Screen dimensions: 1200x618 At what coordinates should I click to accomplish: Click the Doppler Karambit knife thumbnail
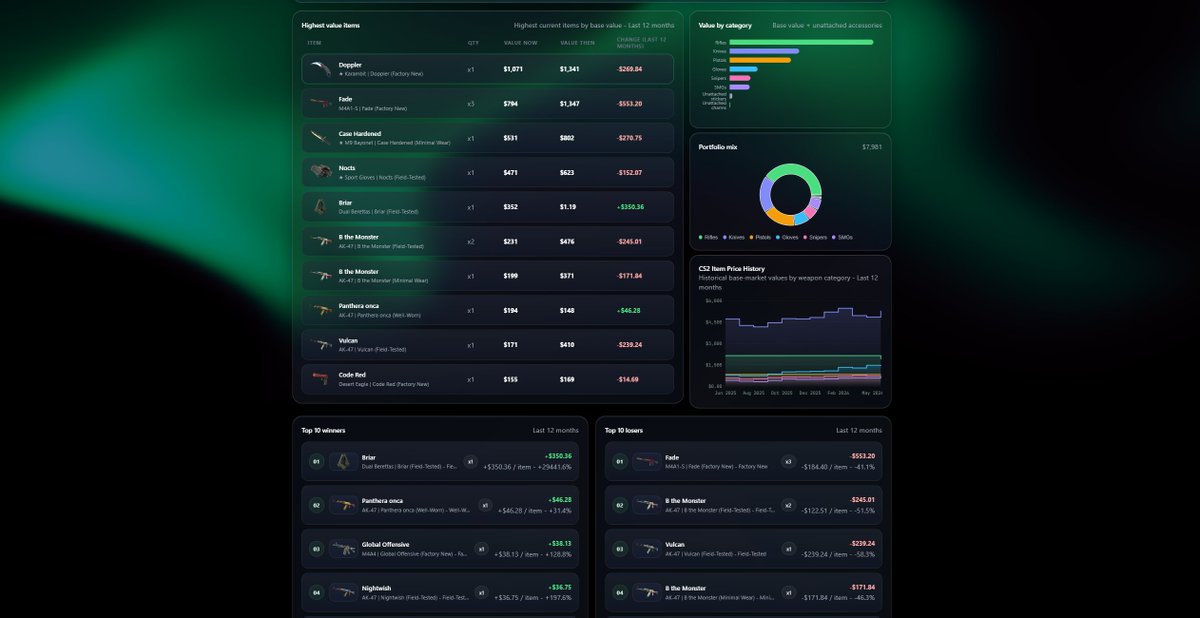(x=320, y=69)
